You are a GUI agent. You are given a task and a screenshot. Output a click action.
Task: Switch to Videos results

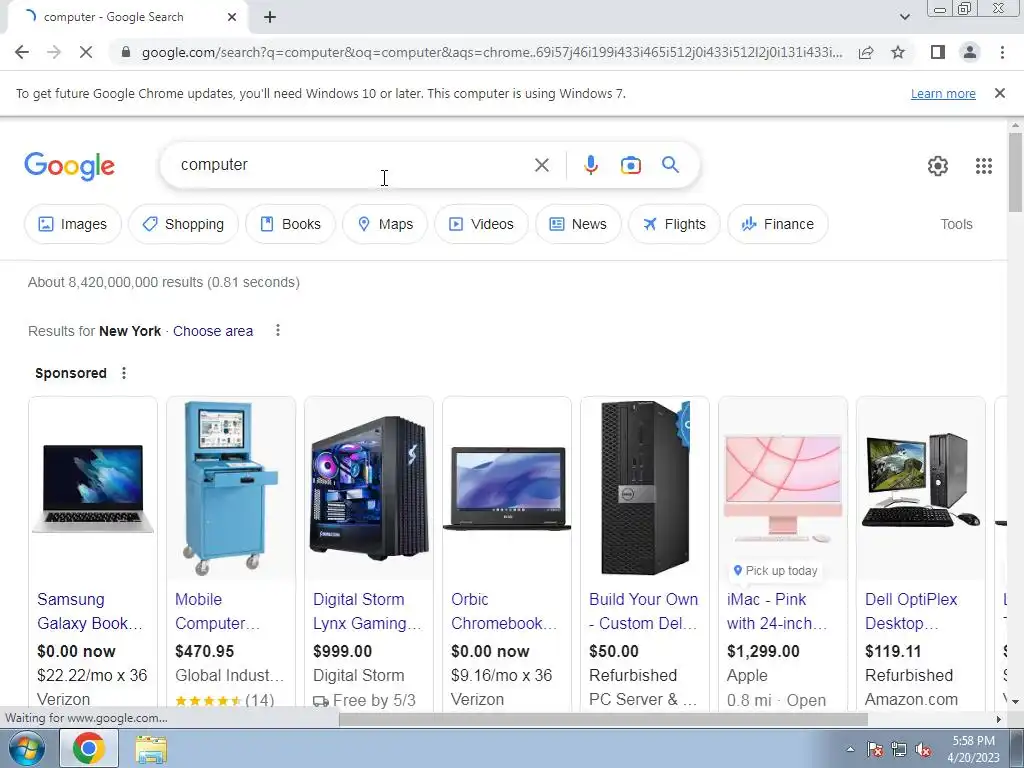(481, 224)
